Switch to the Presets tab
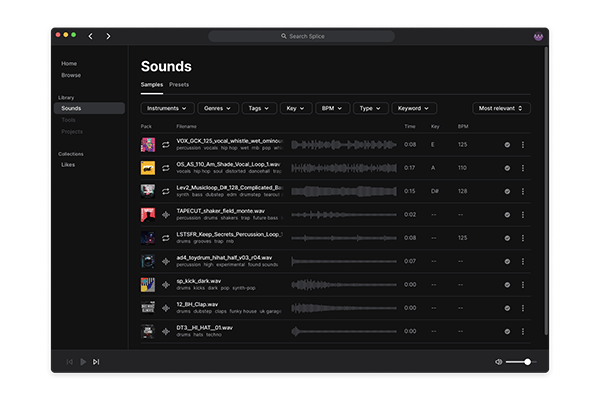Screen dimensions: 600x400 (x=179, y=85)
